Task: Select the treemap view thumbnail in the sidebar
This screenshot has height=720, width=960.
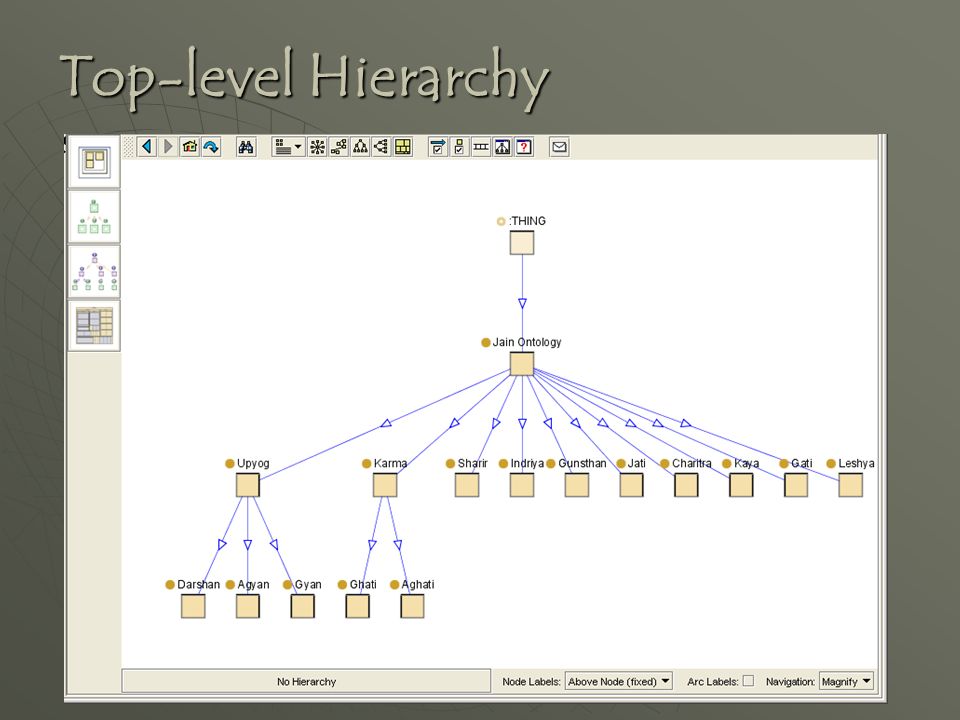Action: point(94,326)
